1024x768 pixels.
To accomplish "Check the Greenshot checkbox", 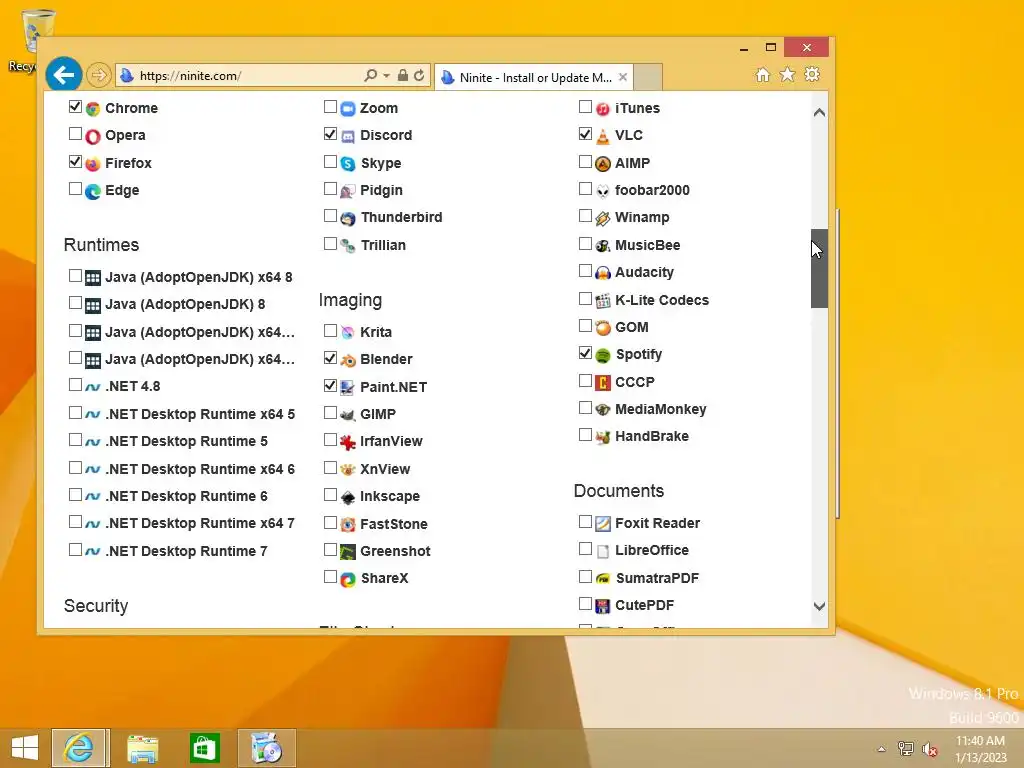I will click(x=330, y=550).
